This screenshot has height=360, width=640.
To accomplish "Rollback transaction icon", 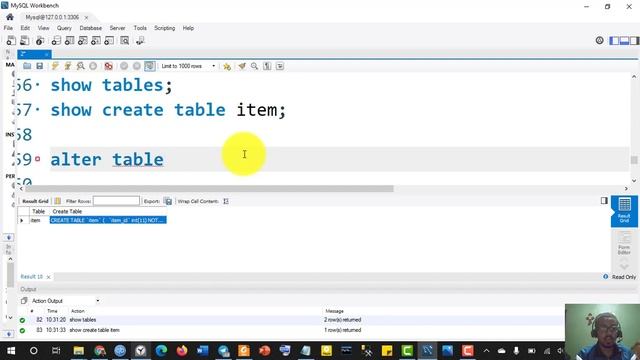I will 137,66.
